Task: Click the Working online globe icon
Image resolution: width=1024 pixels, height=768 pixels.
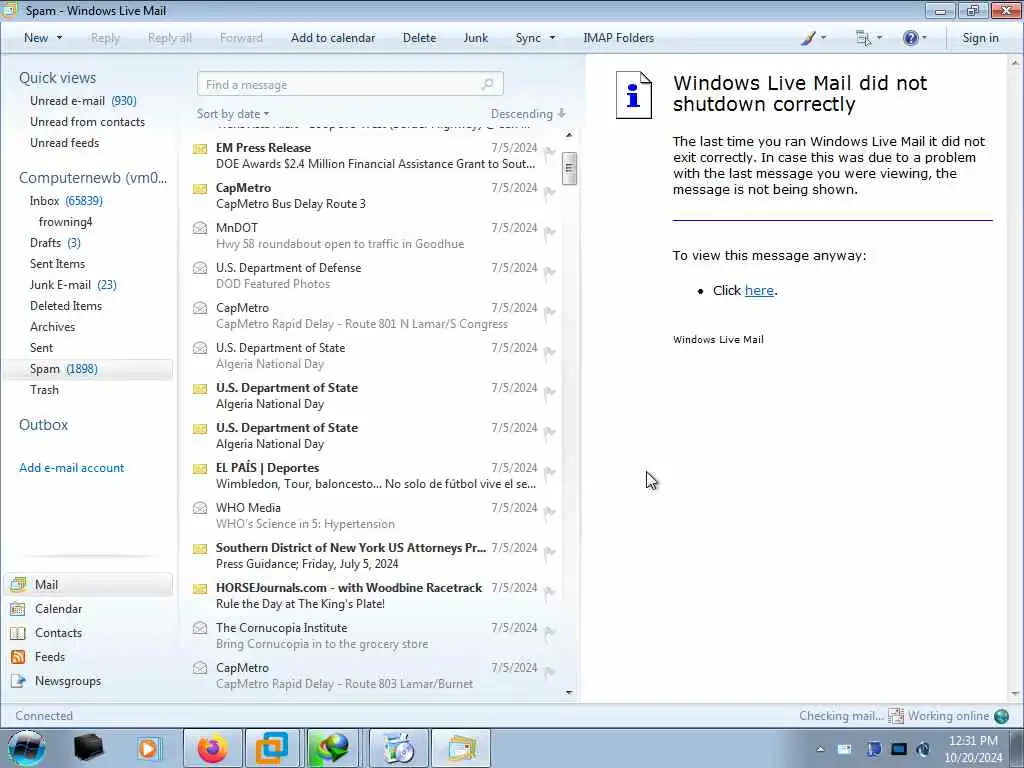Action: [1001, 716]
